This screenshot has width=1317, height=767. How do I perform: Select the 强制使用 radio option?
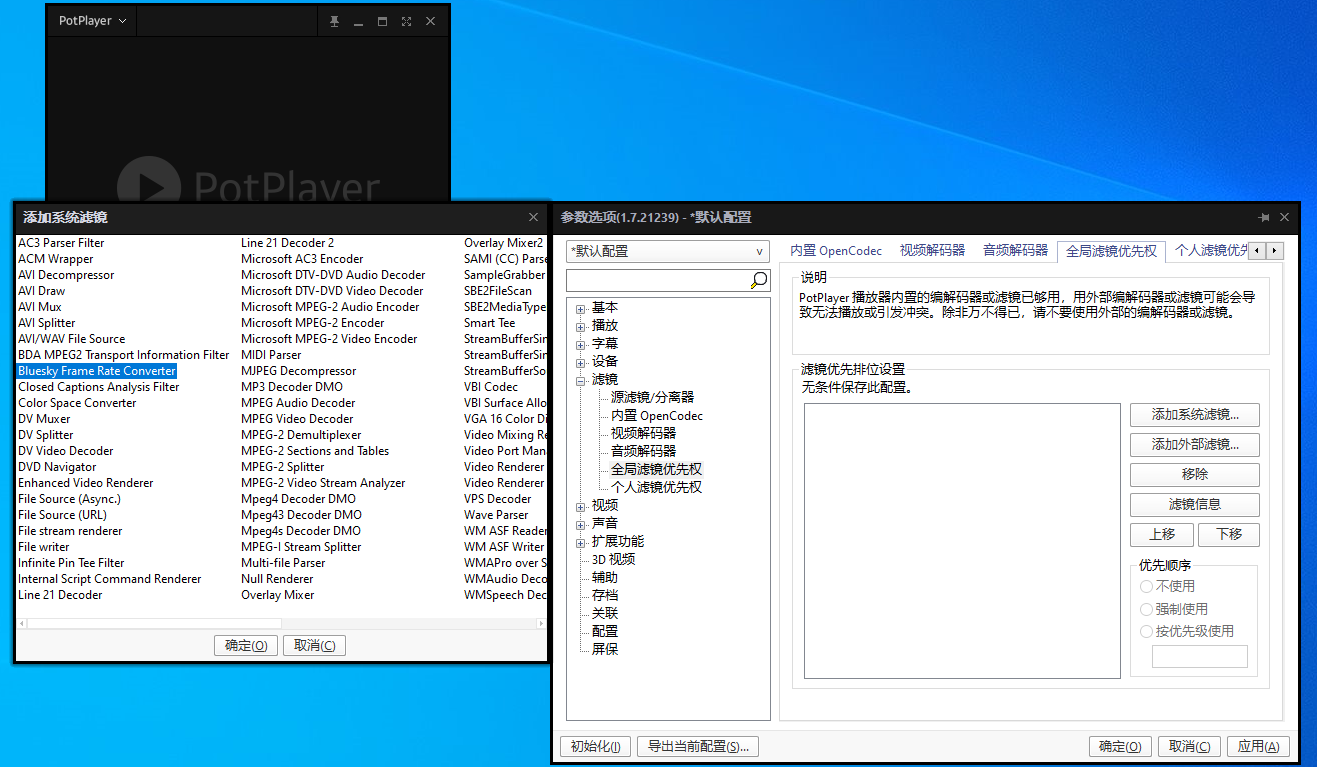click(x=1175, y=609)
